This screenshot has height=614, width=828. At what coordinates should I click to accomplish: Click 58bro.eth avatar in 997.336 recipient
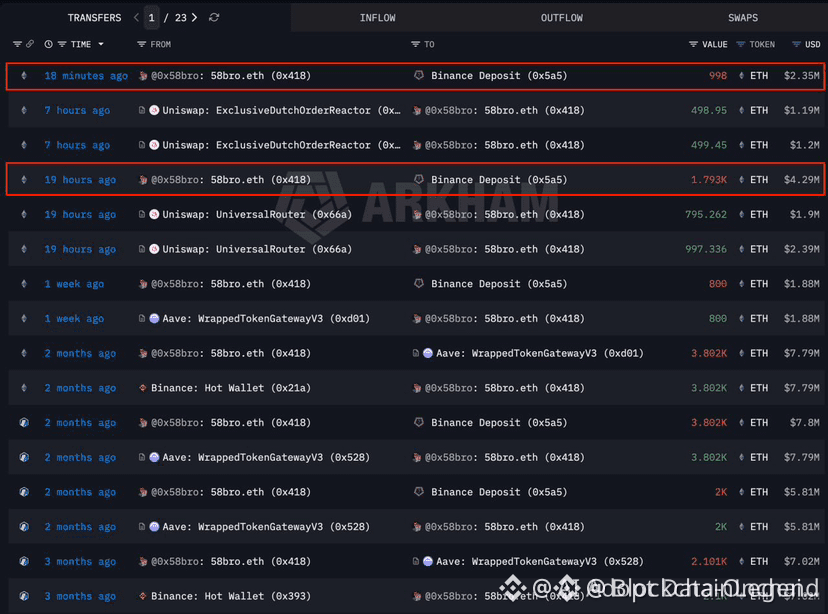(x=417, y=249)
